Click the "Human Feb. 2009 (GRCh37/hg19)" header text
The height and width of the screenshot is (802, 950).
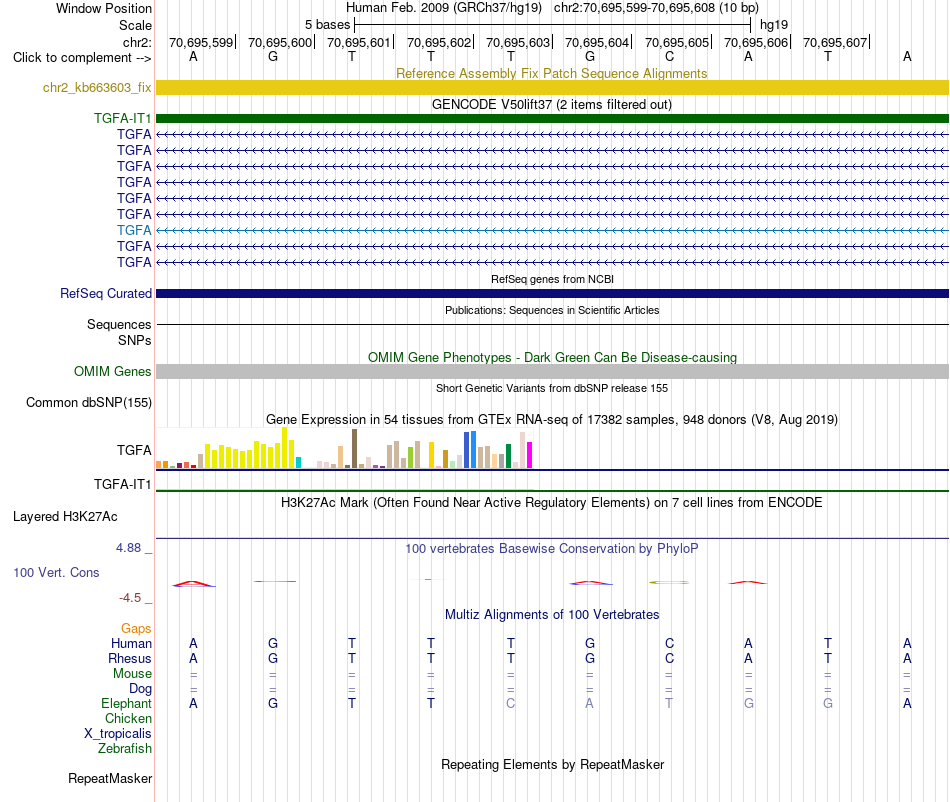pos(443,8)
